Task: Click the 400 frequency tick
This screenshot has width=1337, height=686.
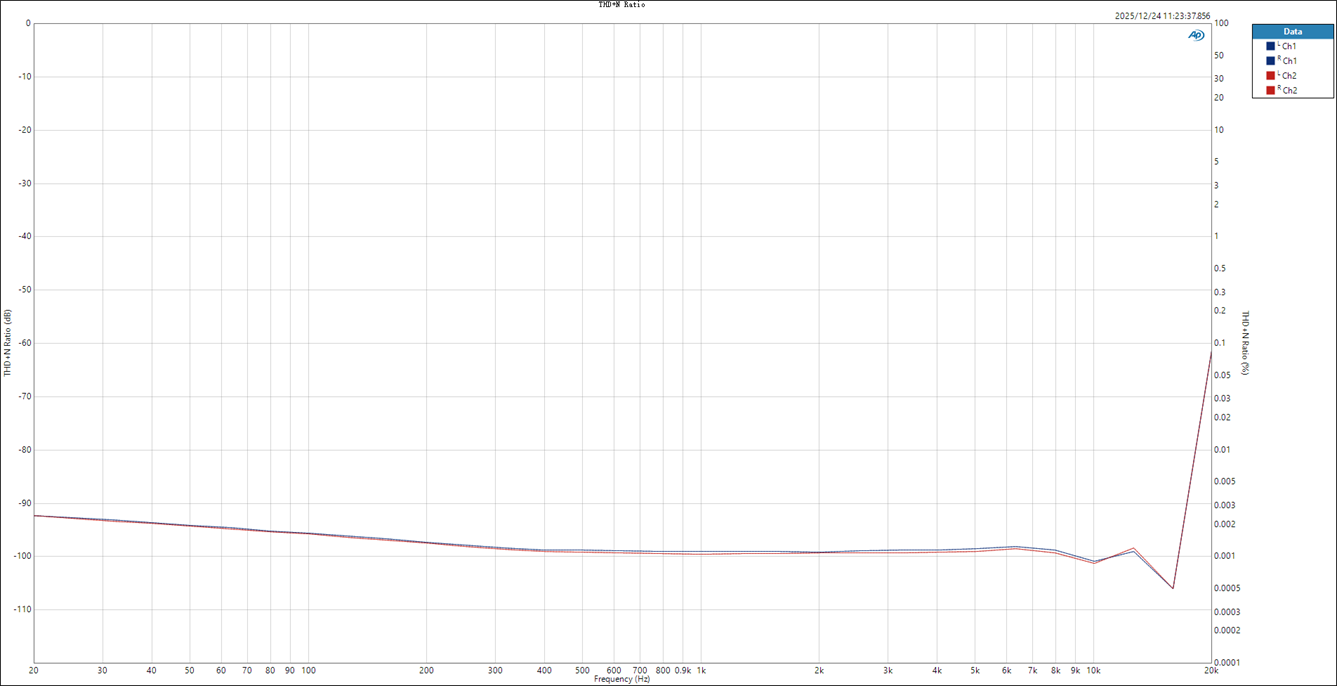Action: coord(545,670)
